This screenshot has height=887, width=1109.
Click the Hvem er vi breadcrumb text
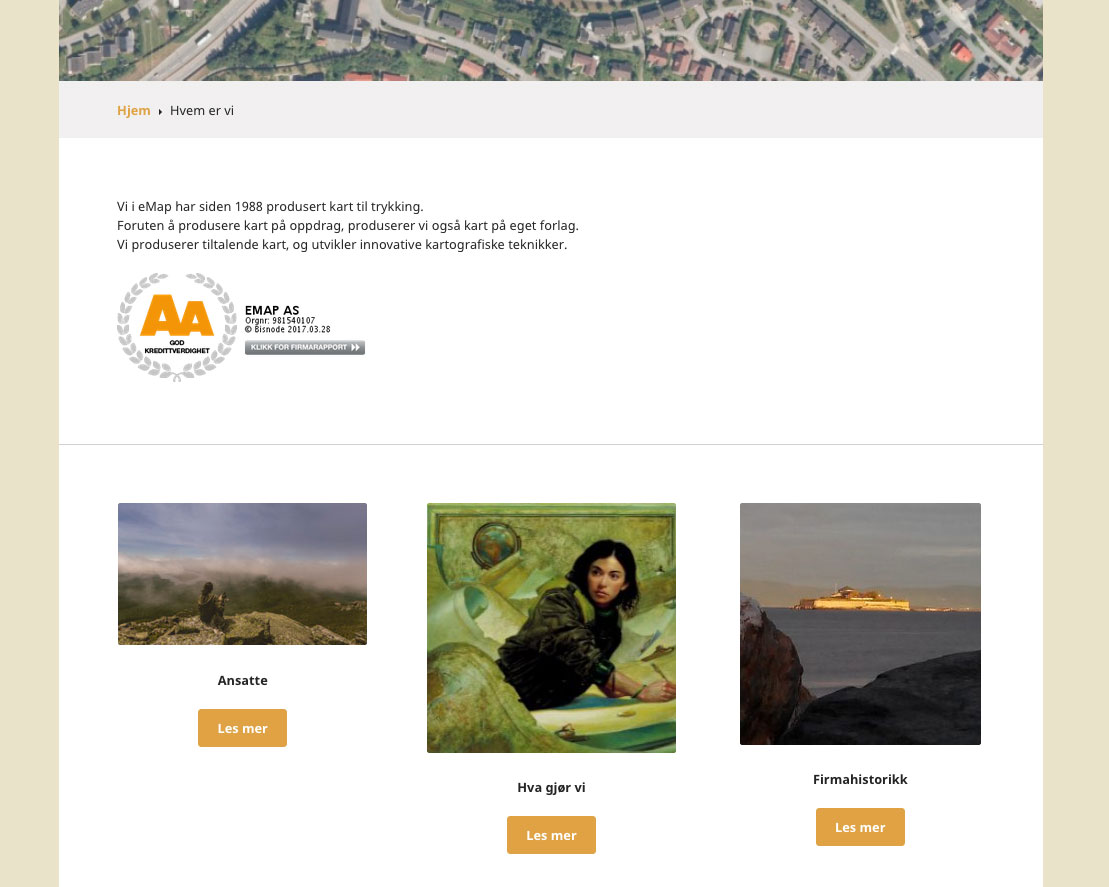pos(202,110)
